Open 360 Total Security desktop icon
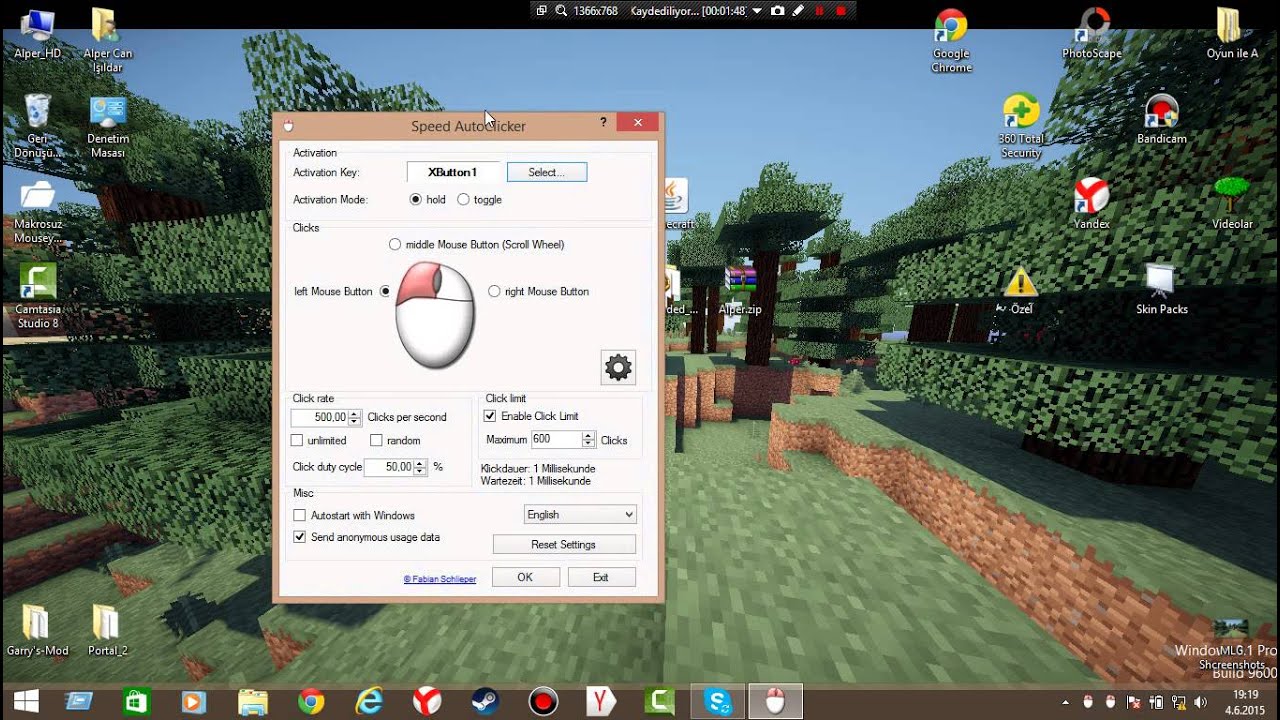This screenshot has width=1280, height=720. [x=1021, y=126]
